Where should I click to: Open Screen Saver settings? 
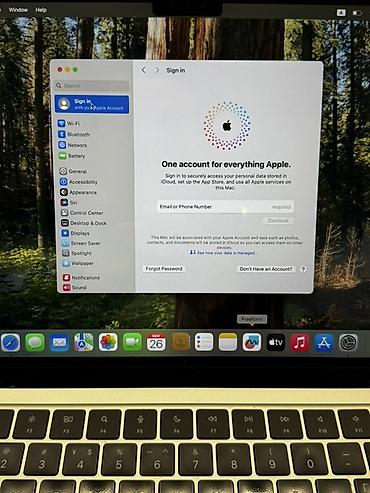point(81,243)
